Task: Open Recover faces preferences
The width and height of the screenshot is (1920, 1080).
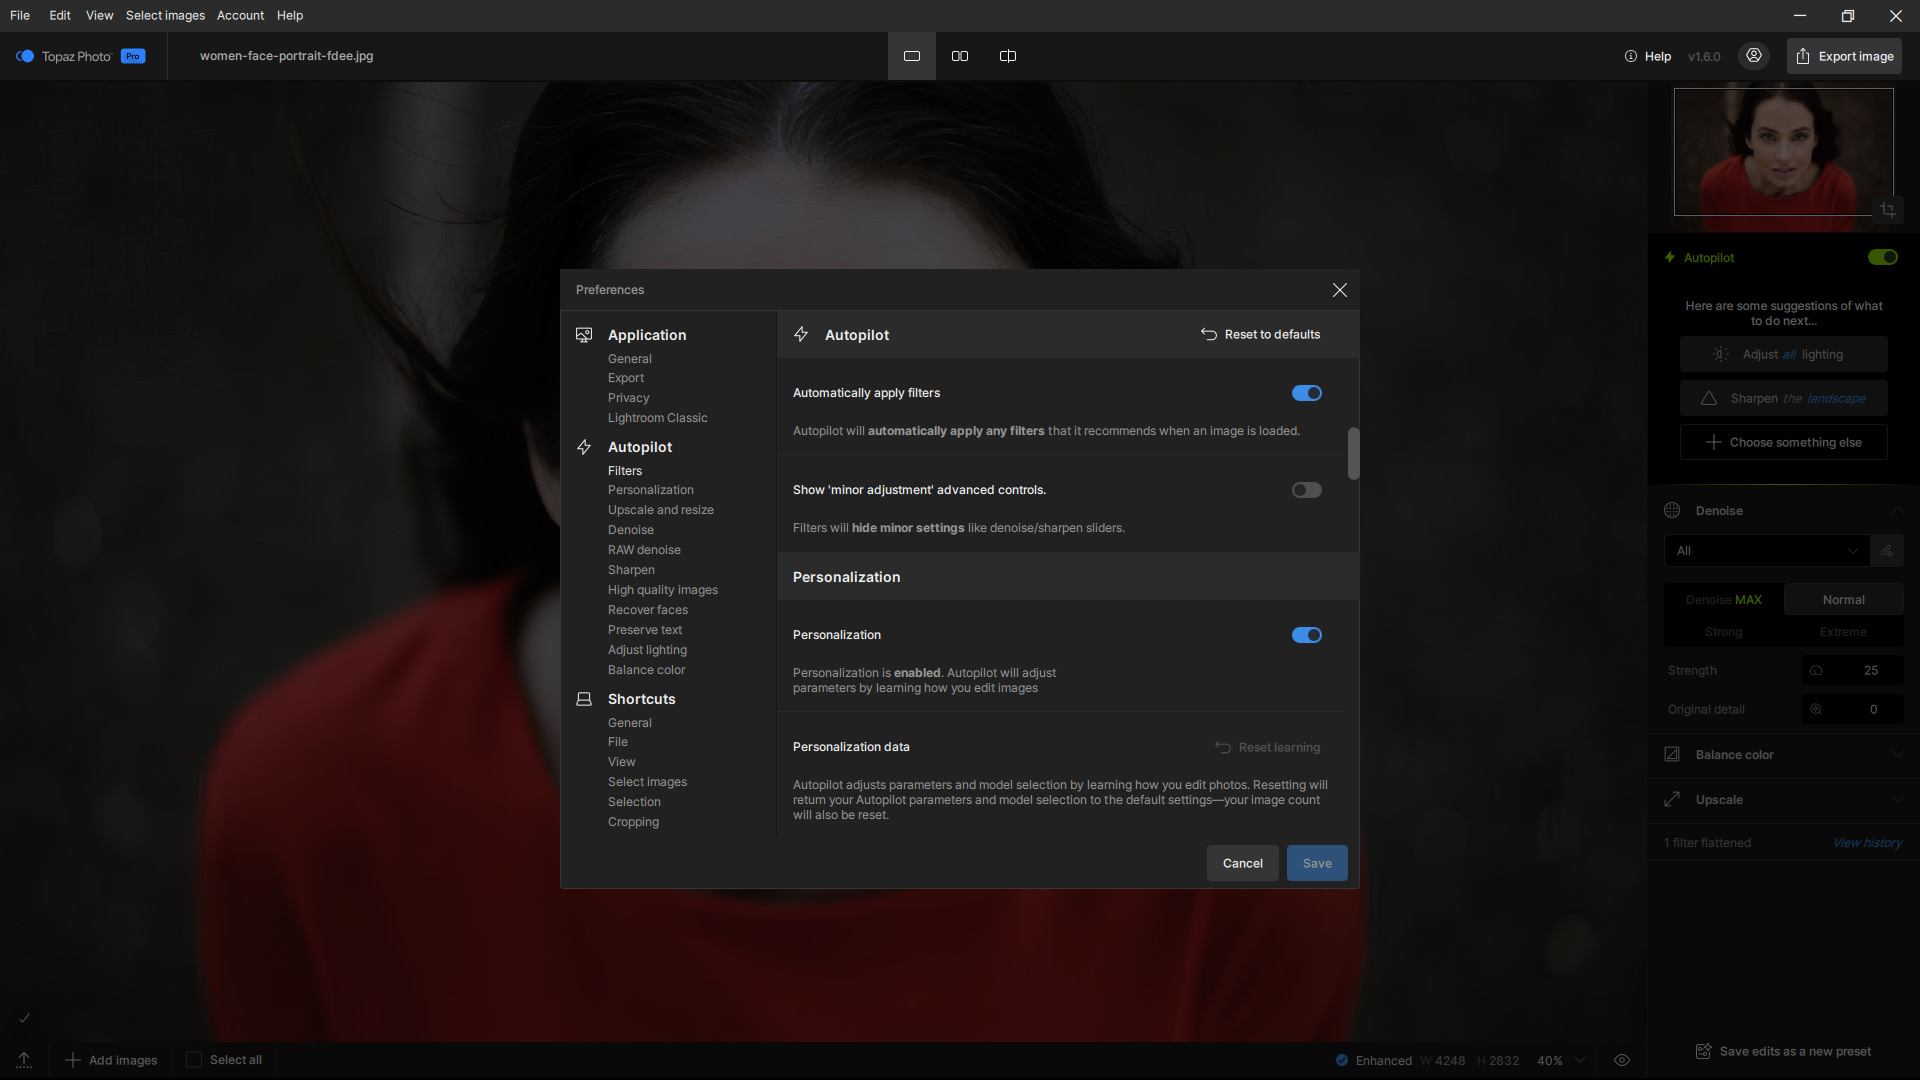Action: coord(647,610)
